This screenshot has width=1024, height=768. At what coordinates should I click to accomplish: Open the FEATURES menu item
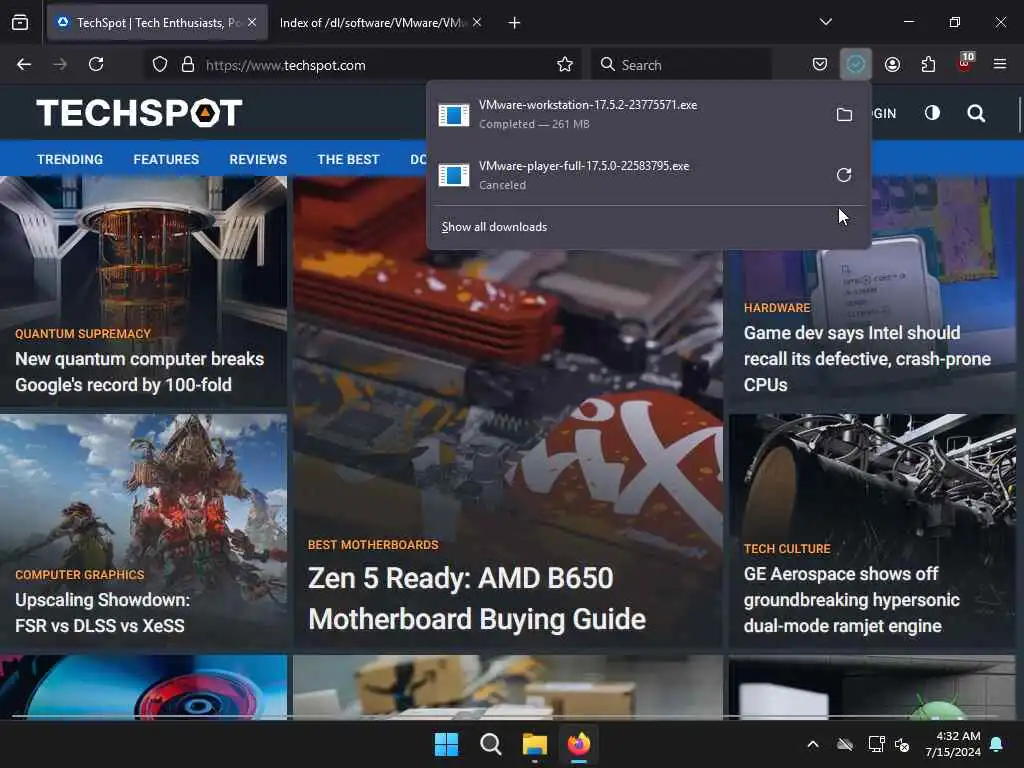(x=166, y=159)
